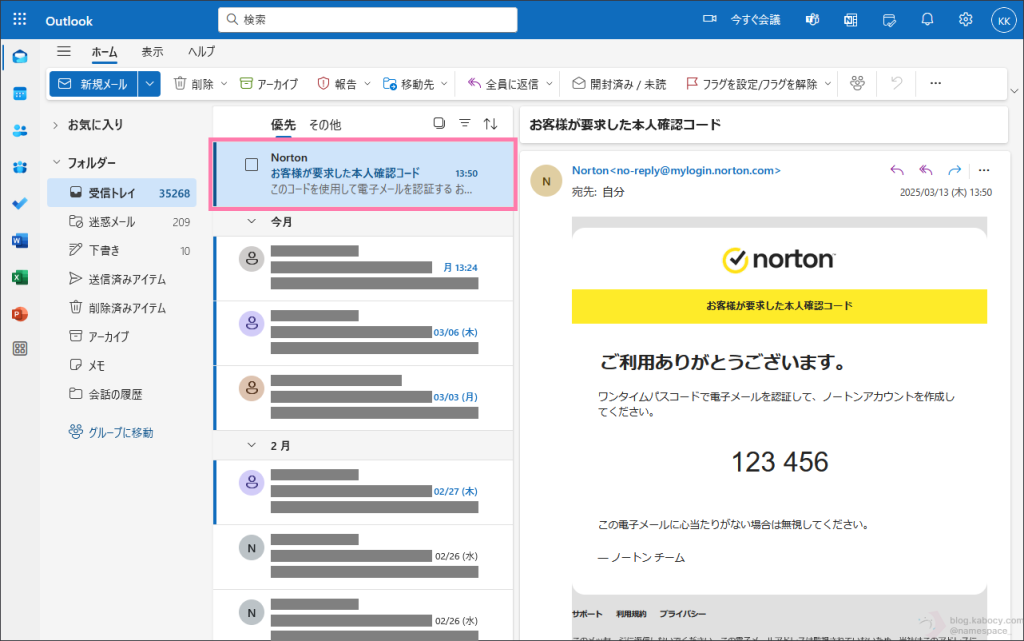Follow the グループに移動 link

tap(110, 433)
